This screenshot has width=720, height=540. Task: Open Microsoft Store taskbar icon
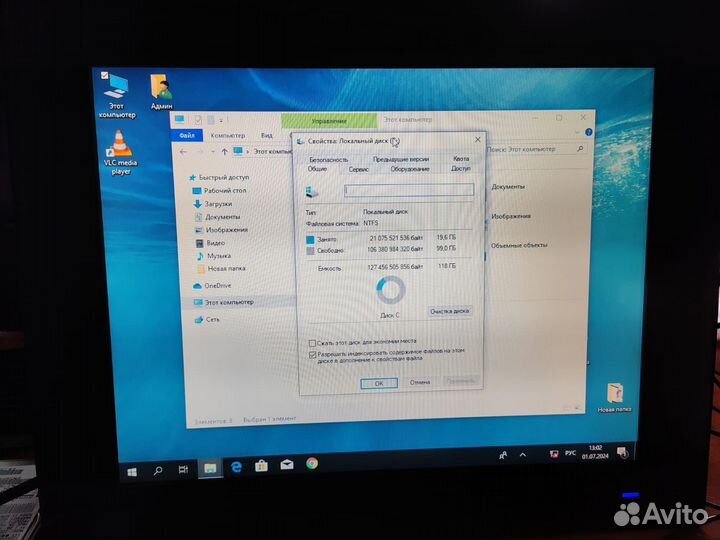point(261,466)
